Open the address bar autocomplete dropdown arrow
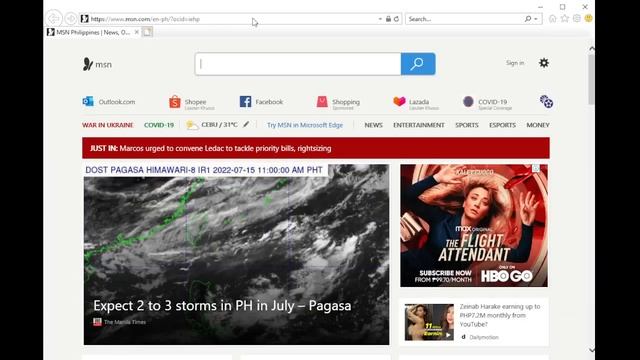The image size is (640, 360). tap(380, 19)
